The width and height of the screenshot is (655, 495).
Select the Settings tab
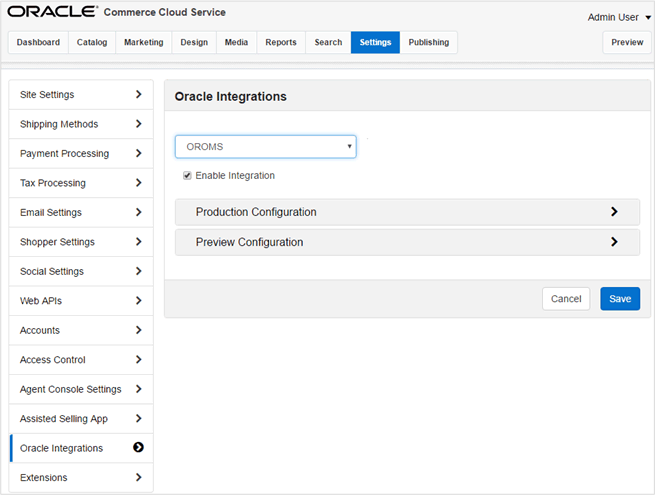pos(375,42)
